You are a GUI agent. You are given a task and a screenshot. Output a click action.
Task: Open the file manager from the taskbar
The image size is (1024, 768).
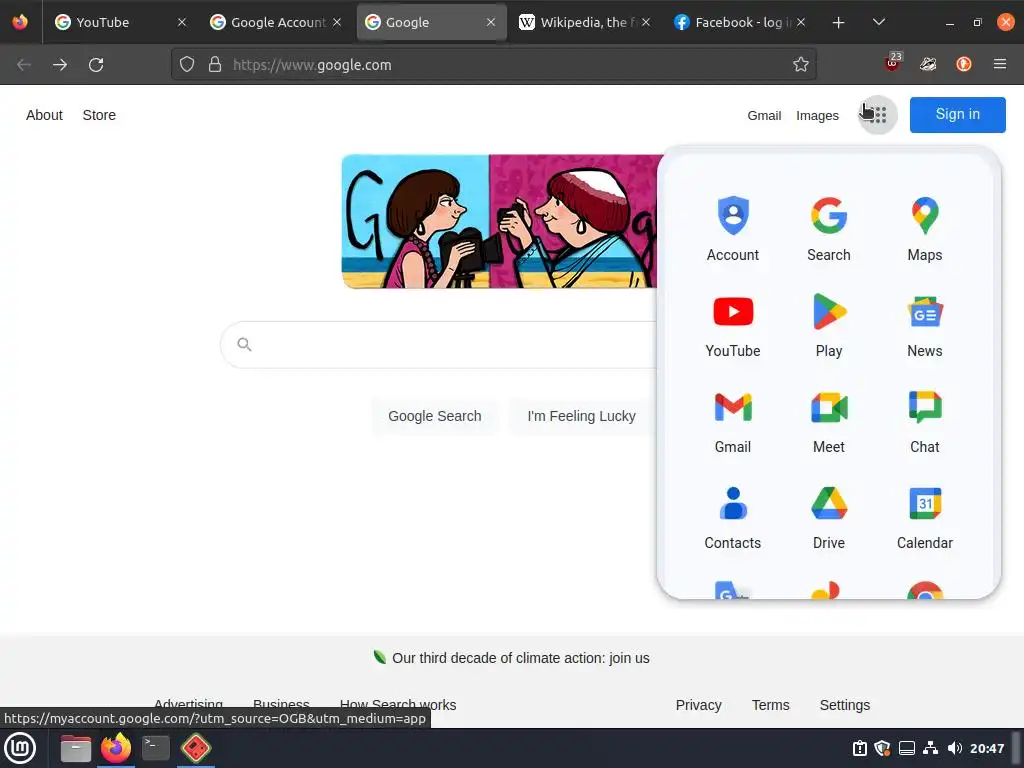[76, 748]
